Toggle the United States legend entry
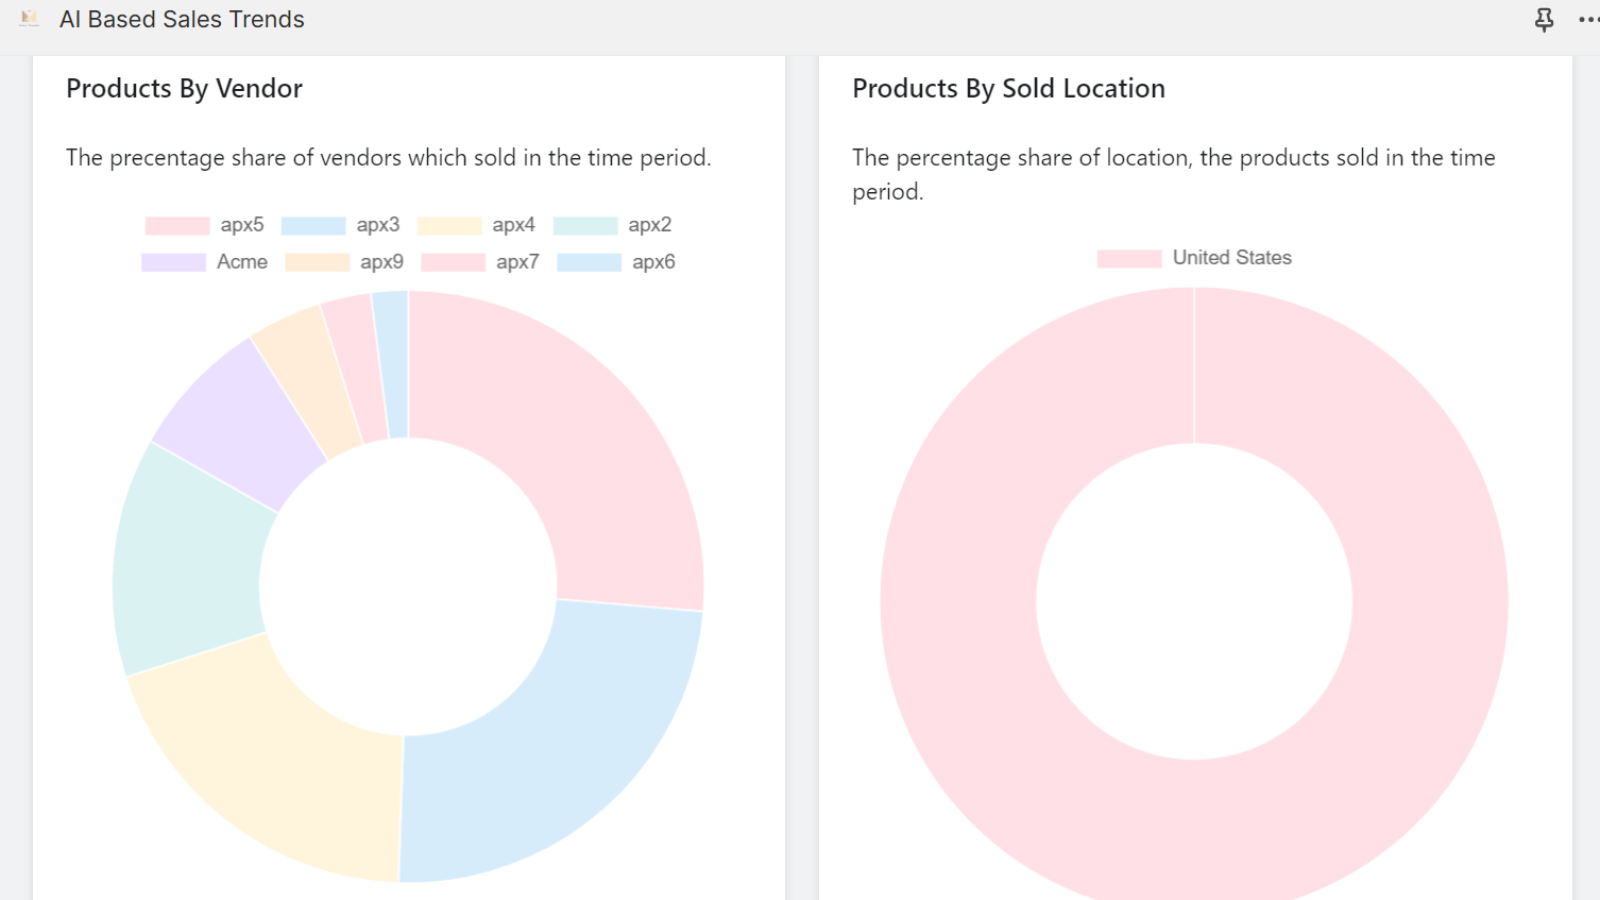 click(1231, 258)
